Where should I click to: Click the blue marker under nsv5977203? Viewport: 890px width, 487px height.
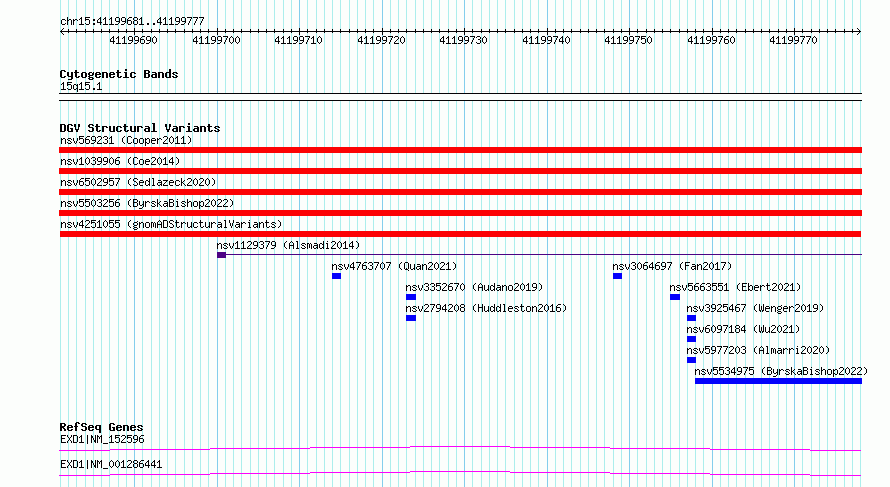[x=691, y=360]
